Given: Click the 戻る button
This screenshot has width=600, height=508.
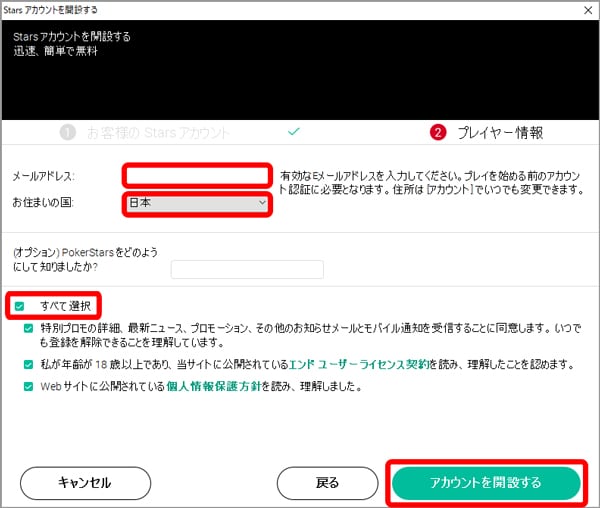Looking at the screenshot, I should (x=326, y=483).
